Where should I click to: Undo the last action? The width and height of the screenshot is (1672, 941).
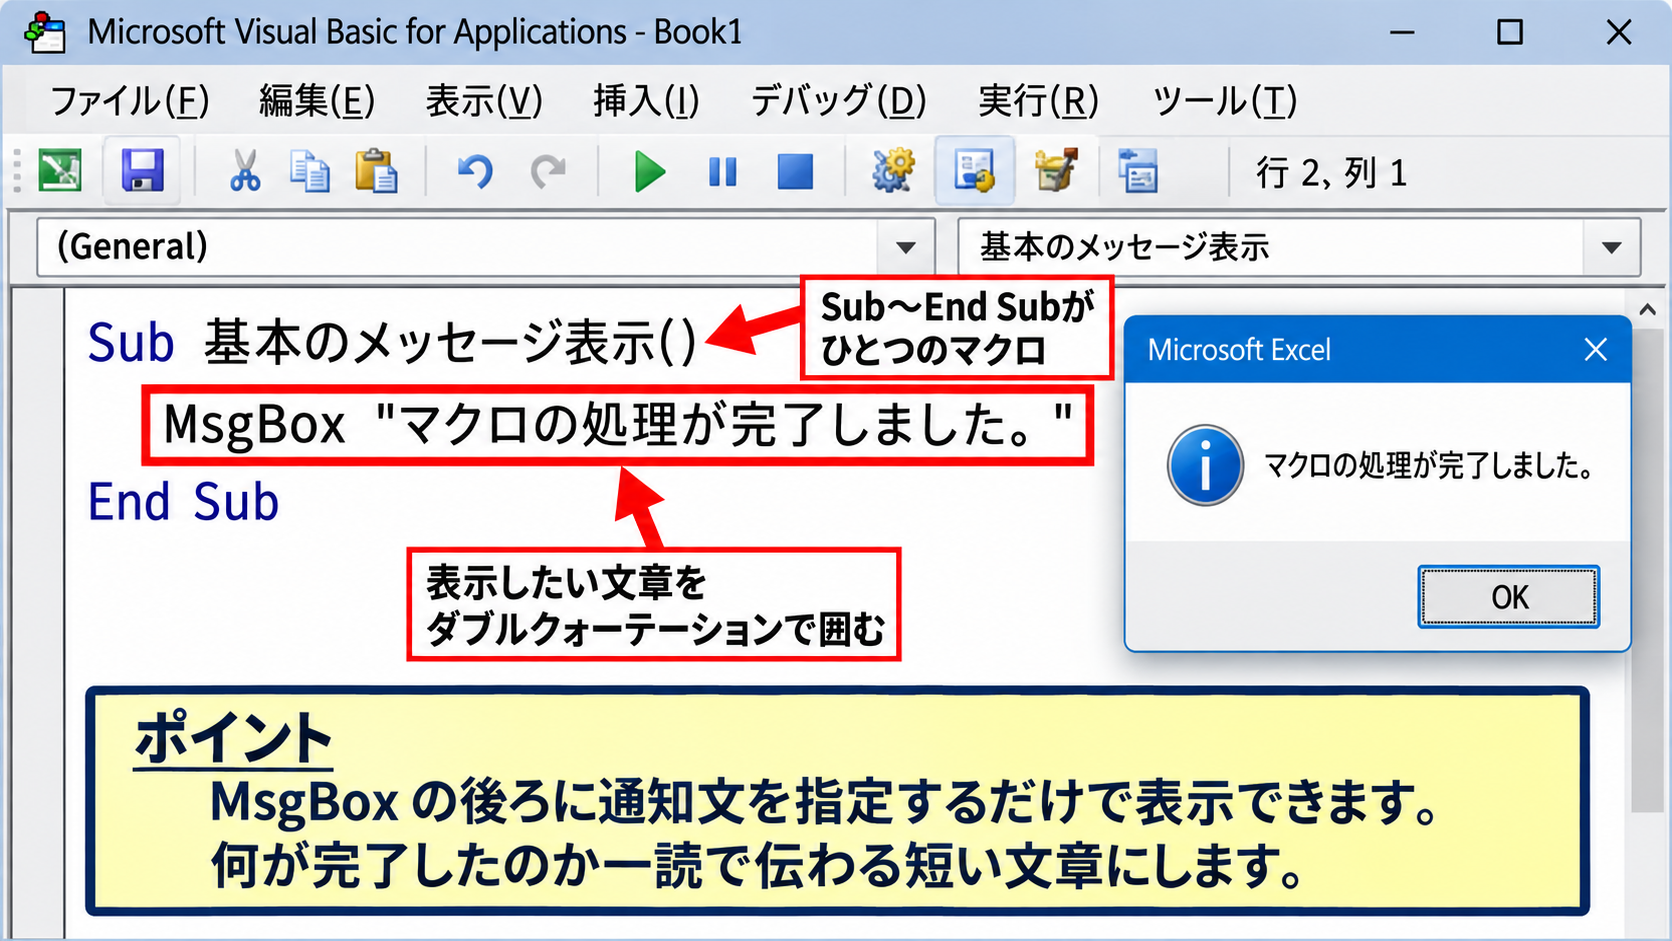click(x=475, y=172)
